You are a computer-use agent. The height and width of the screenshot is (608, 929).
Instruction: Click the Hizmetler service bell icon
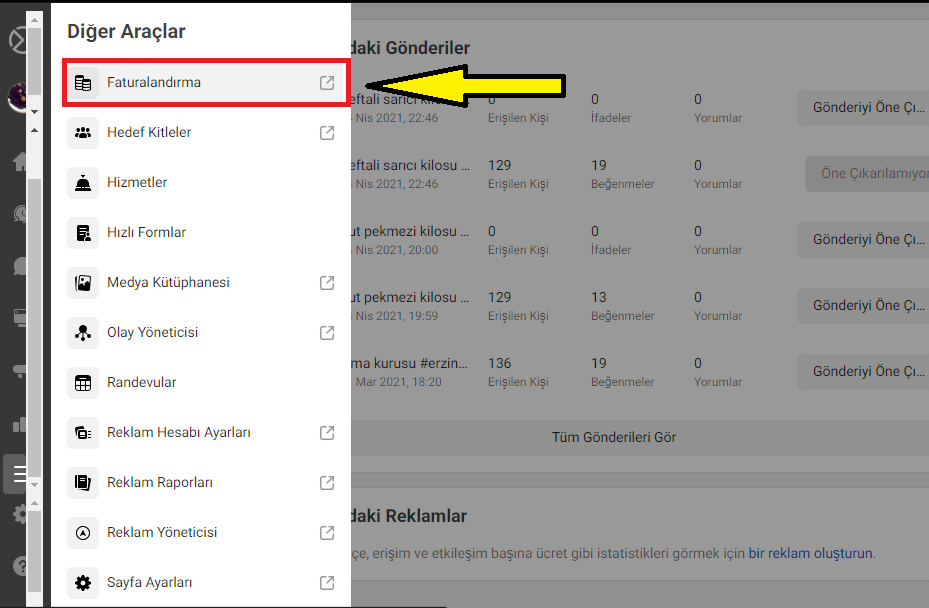(x=83, y=183)
